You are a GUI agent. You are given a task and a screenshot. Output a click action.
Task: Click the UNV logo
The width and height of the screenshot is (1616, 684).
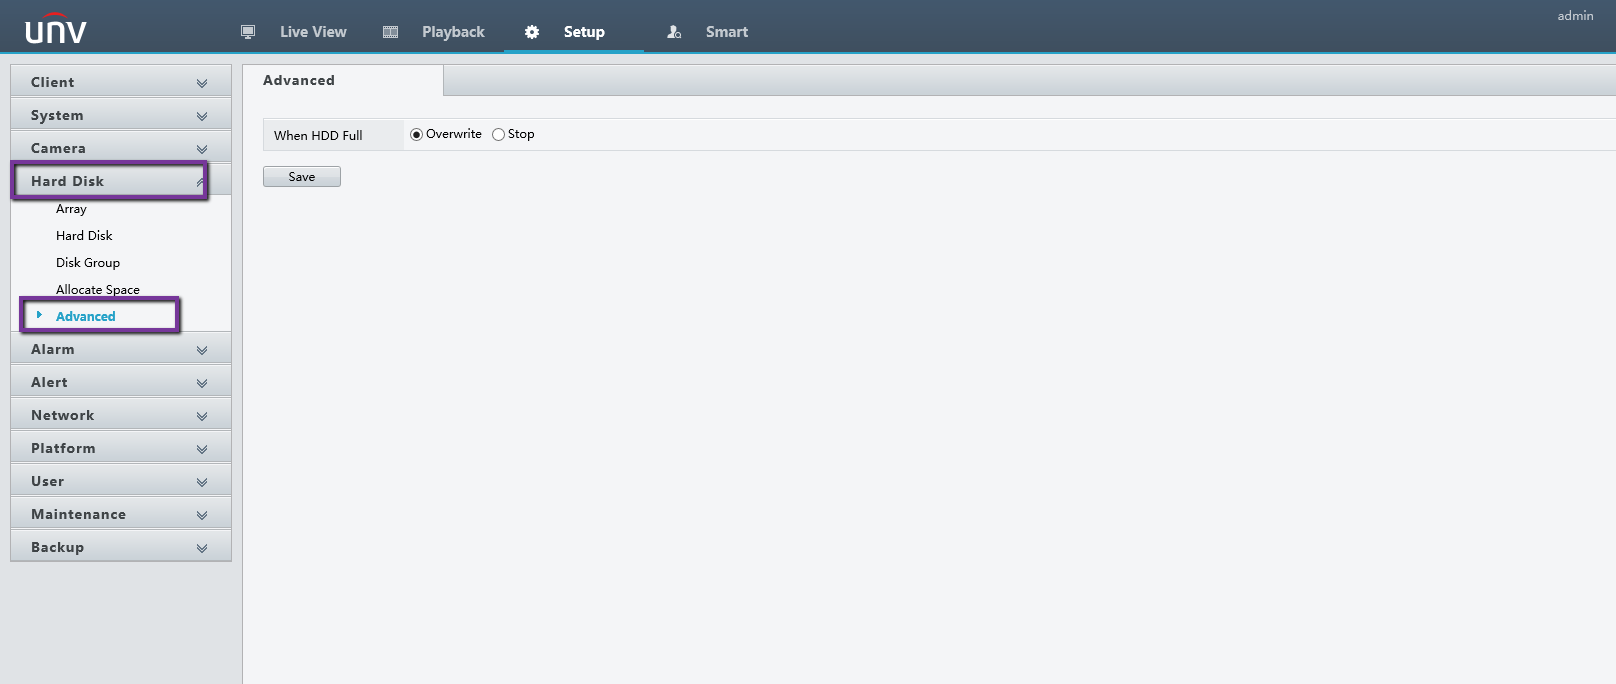point(56,30)
